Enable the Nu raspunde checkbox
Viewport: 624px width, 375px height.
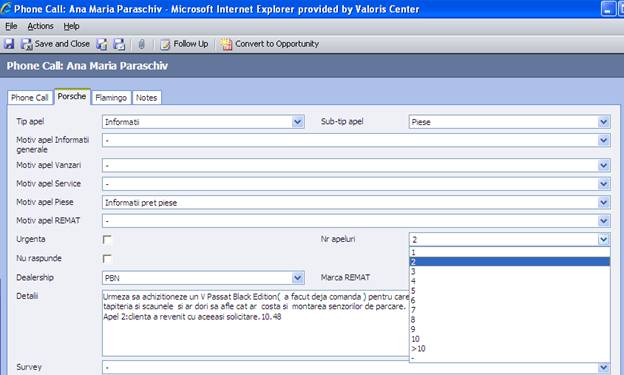107,259
